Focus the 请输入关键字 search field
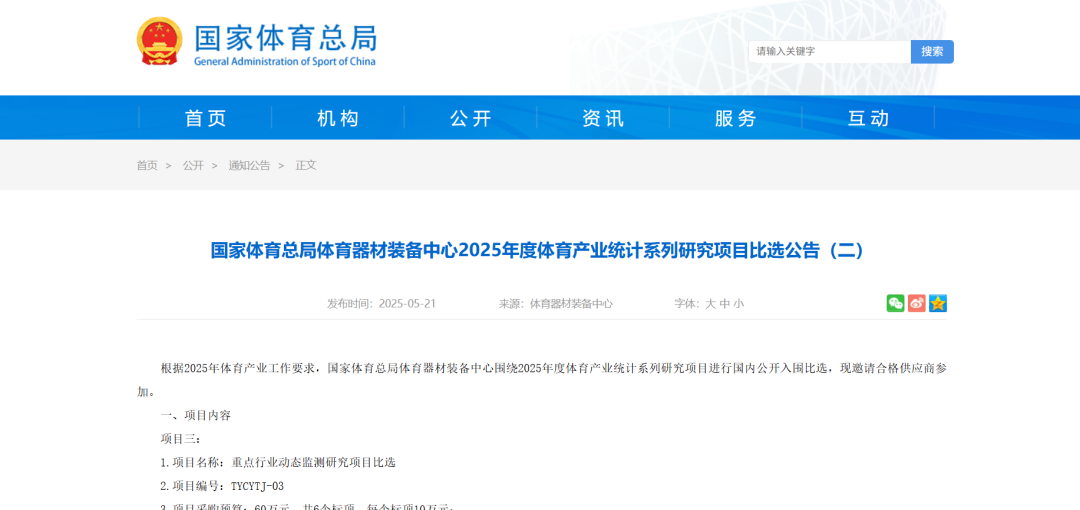Viewport: 1080px width, 510px height. 830,52
